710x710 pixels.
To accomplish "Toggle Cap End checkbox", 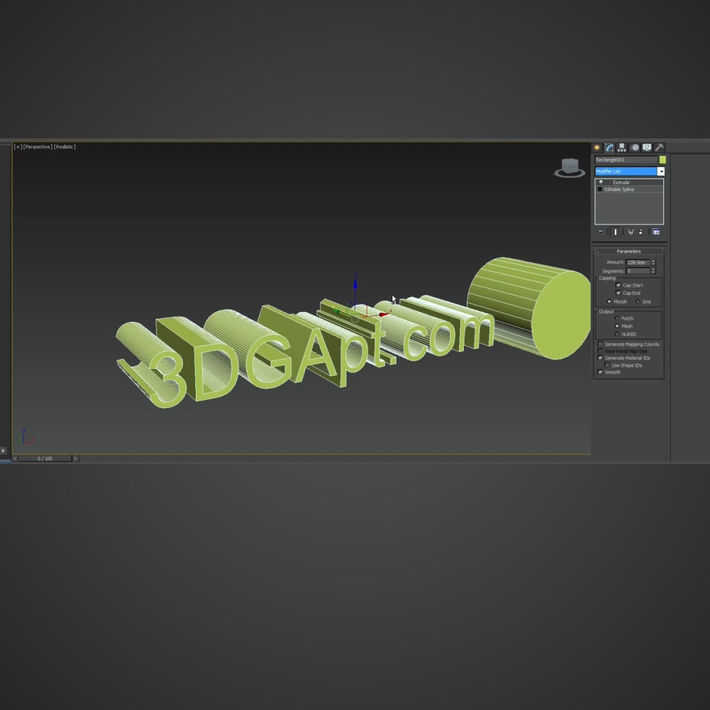I will click(618, 293).
